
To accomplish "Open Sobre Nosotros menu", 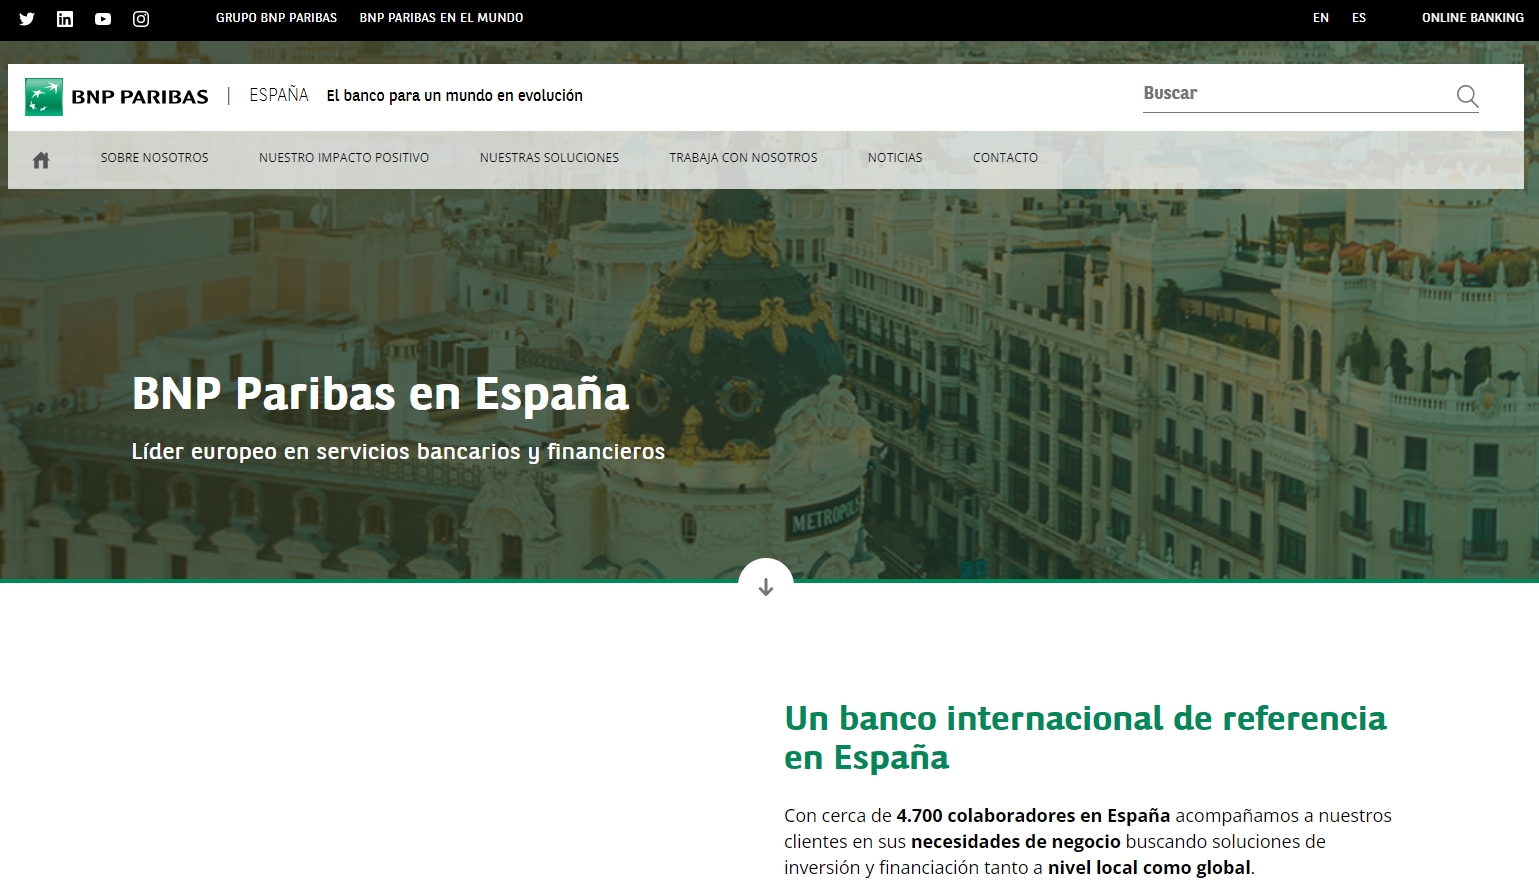I will pyautogui.click(x=154, y=158).
